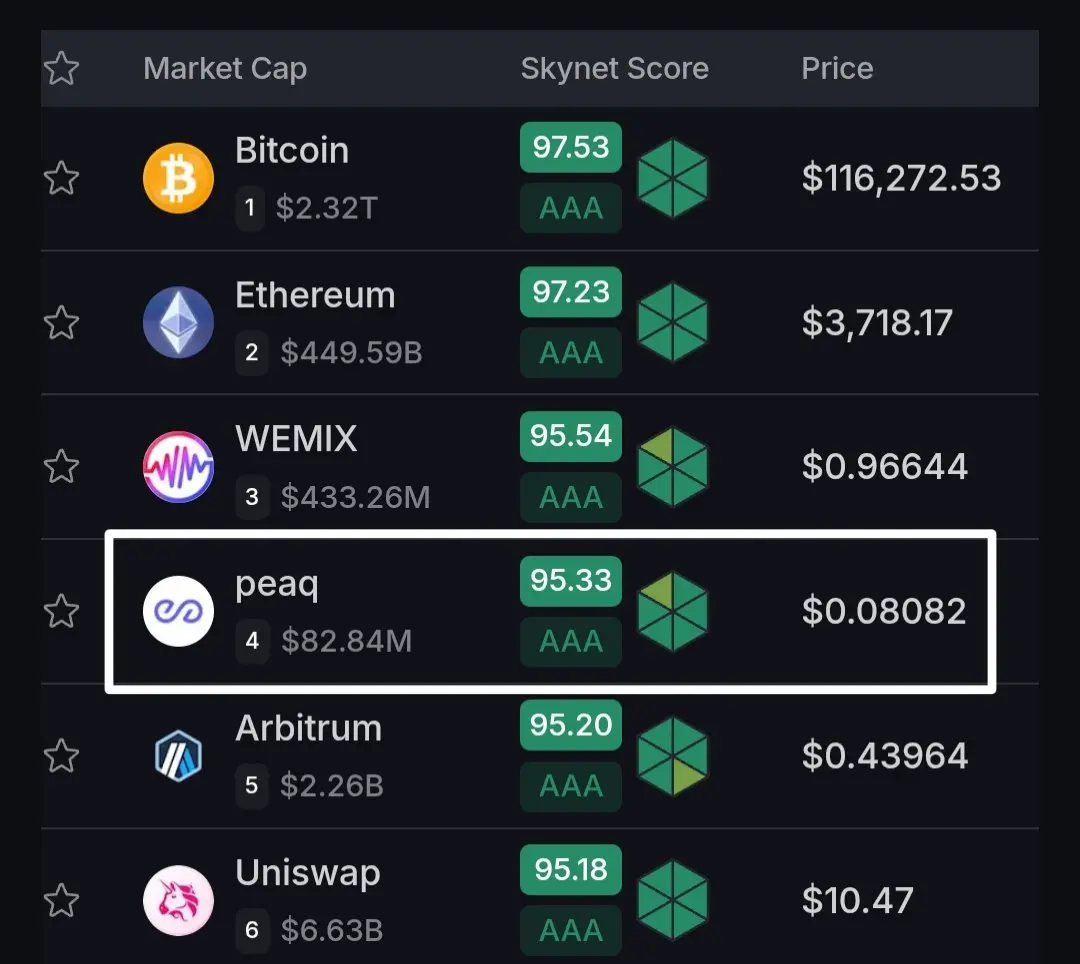Toggle favorite star for Uniswap
The height and width of the screenshot is (964, 1080).
(x=61, y=901)
